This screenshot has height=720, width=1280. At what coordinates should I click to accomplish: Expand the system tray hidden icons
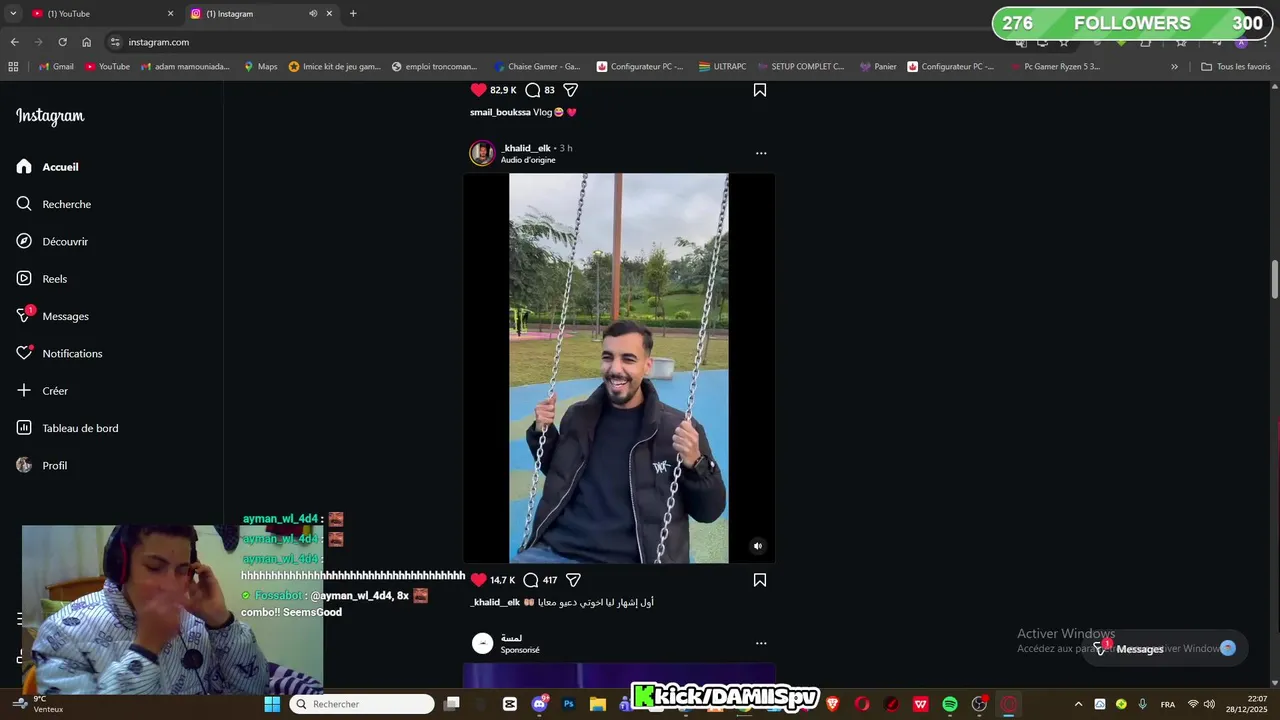pyautogui.click(x=1078, y=704)
